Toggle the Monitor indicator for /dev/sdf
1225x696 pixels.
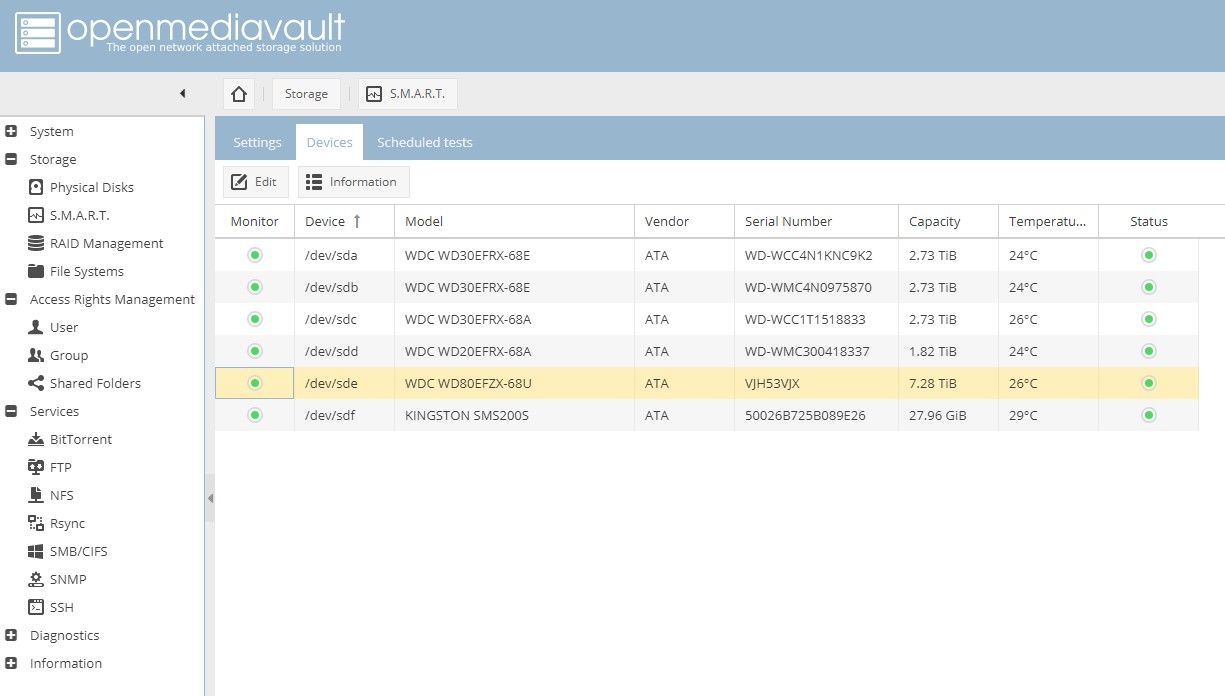tap(255, 415)
